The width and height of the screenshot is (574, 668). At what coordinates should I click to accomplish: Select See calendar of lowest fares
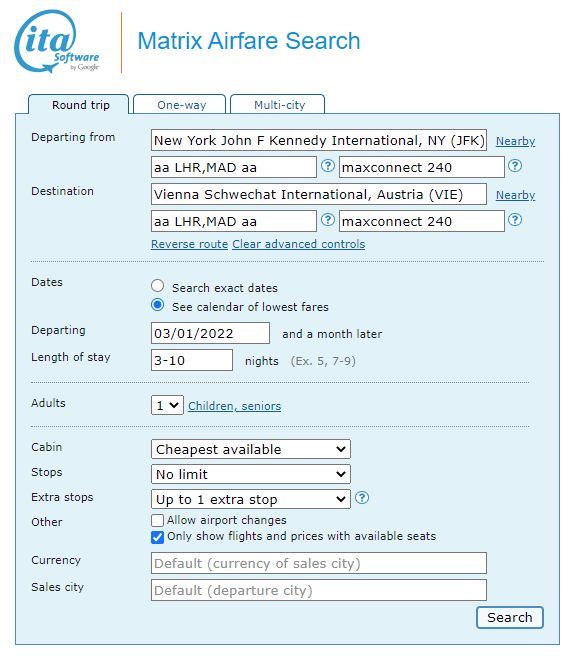pyautogui.click(x=158, y=305)
